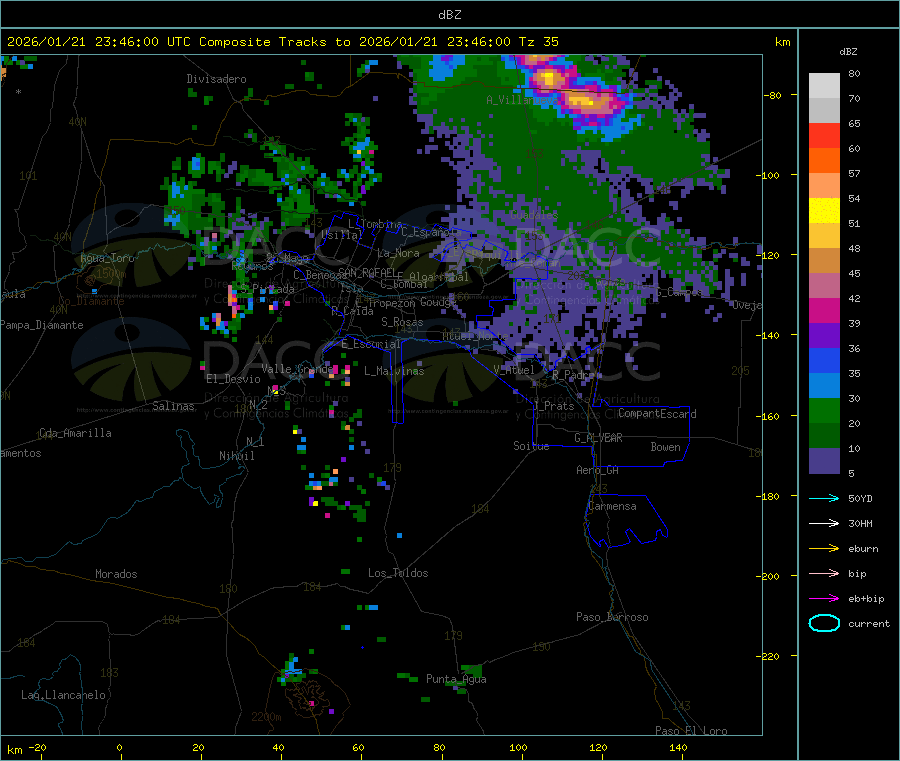Click the S_Rosas place label
This screenshot has width=900, height=761.
402,322
